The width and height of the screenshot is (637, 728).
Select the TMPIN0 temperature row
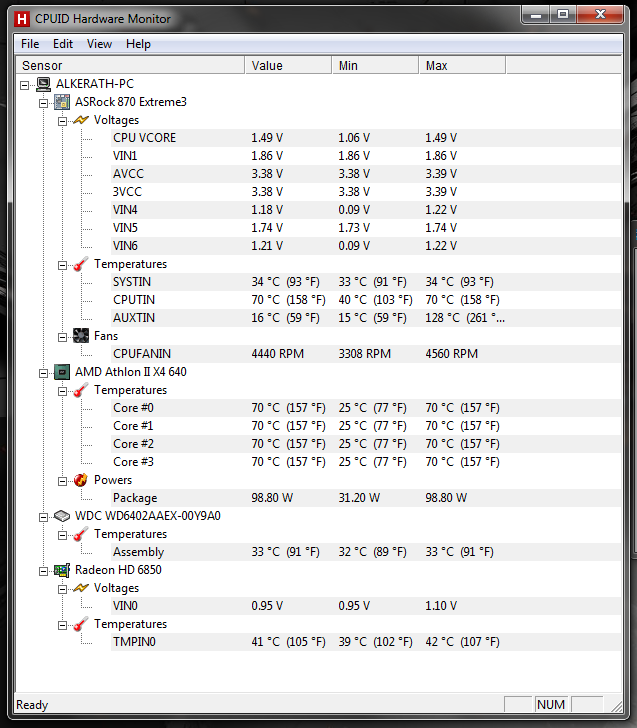pos(366,642)
